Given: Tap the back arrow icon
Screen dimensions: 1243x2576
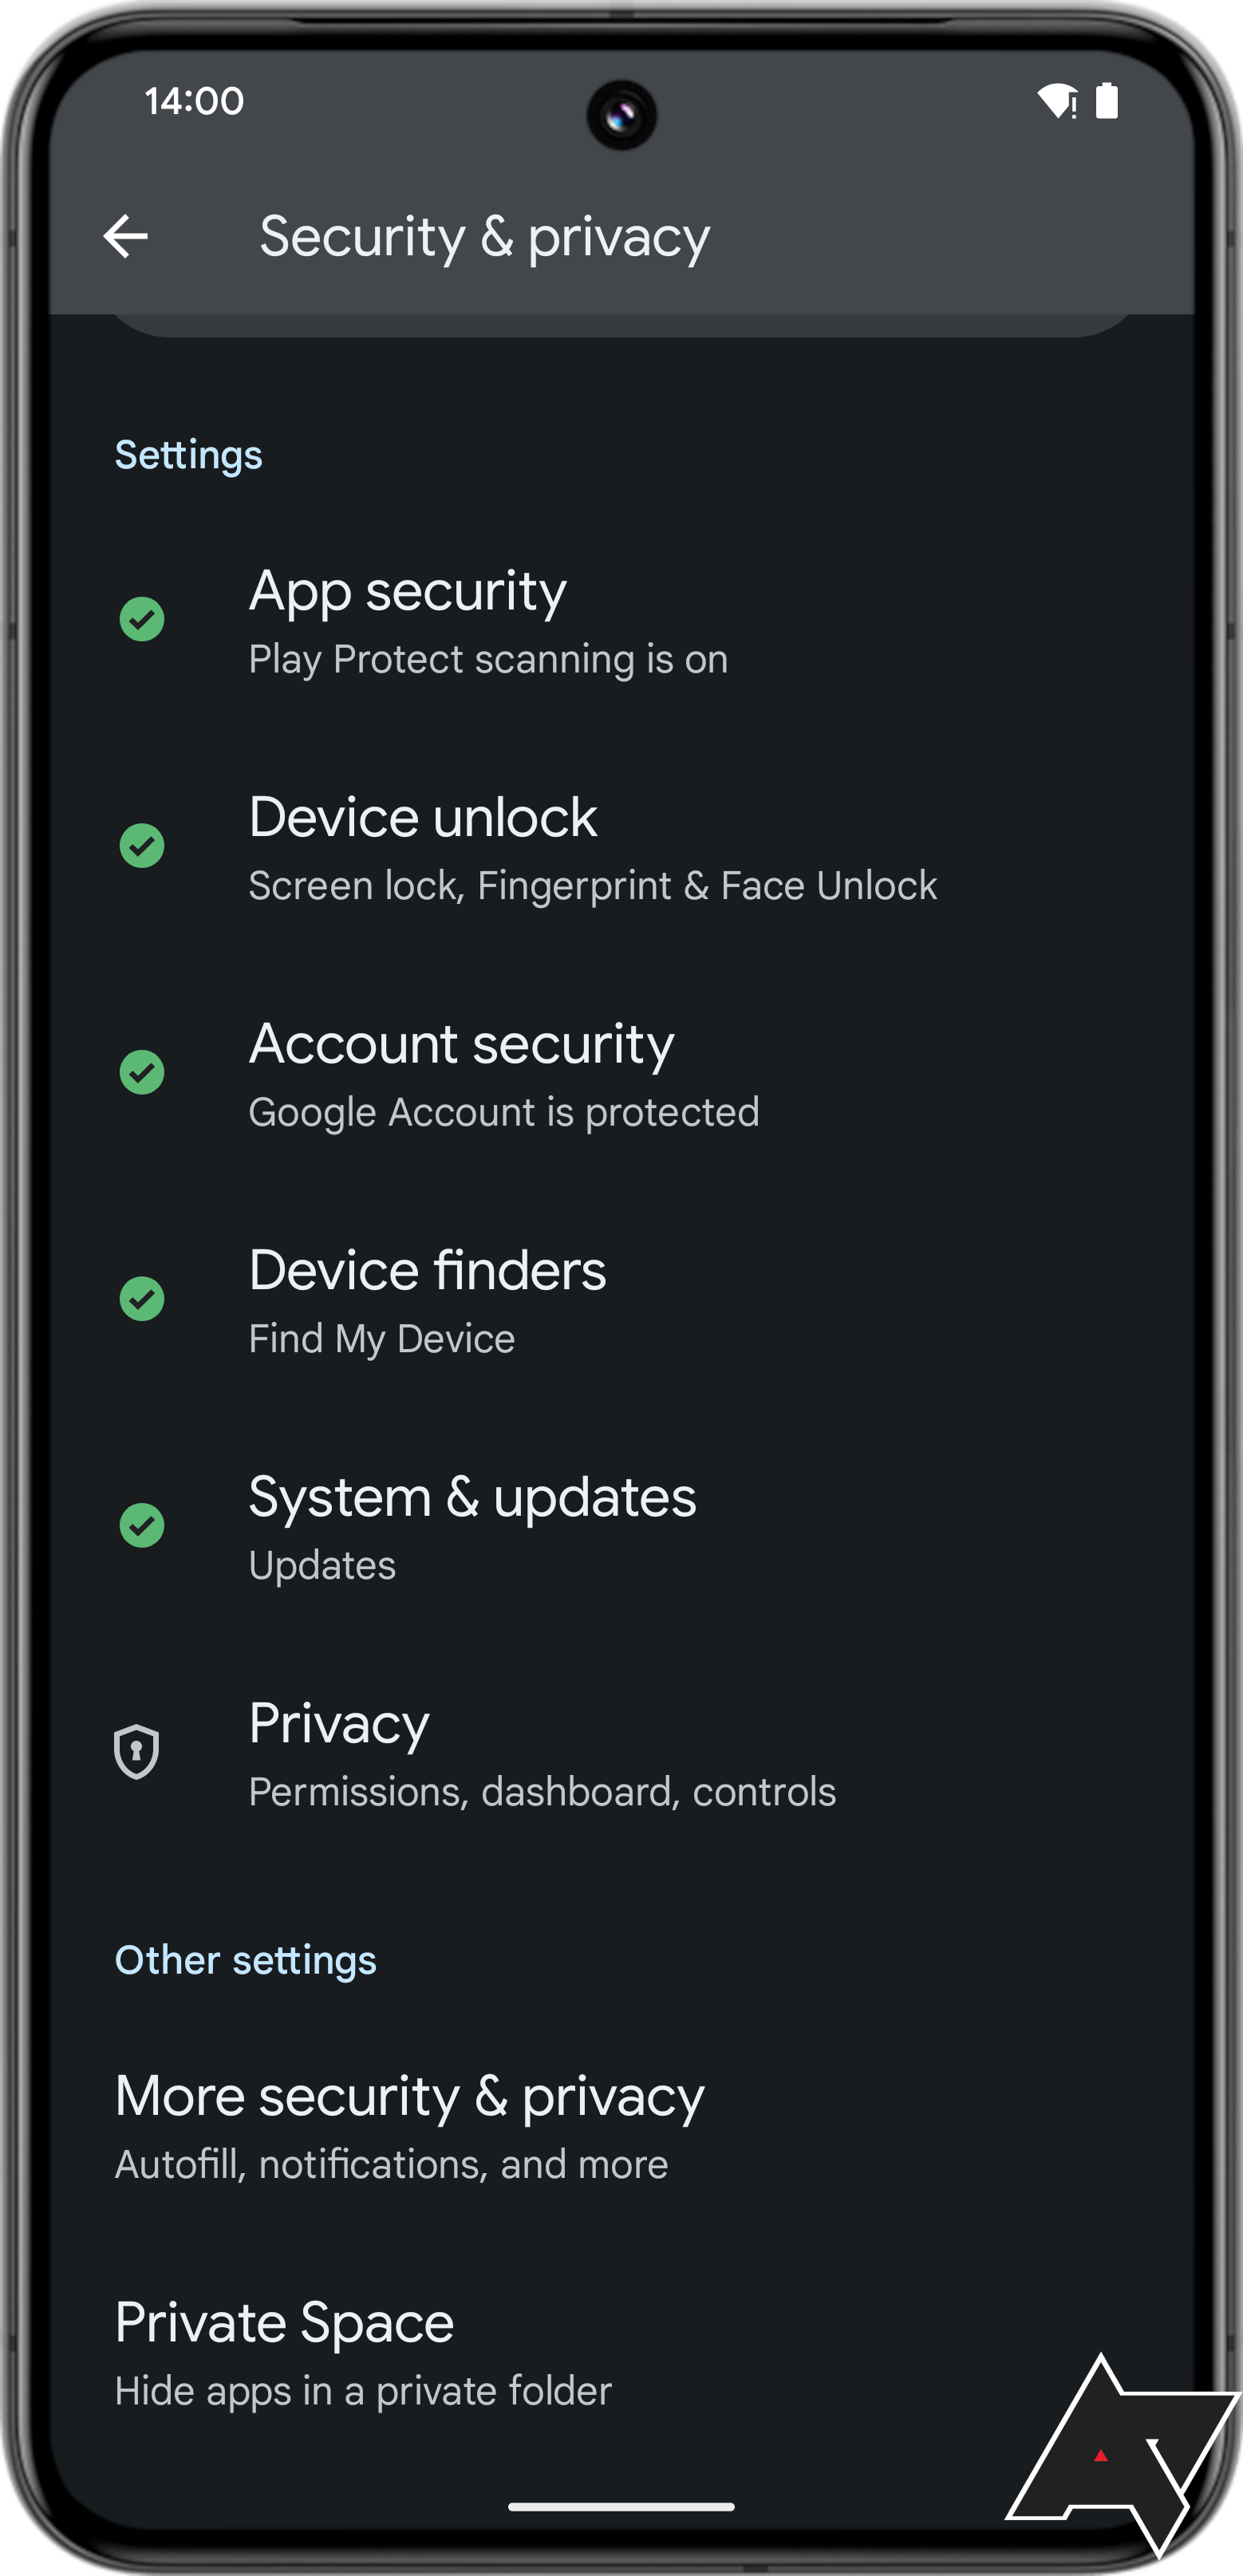Looking at the screenshot, I should [x=126, y=237].
